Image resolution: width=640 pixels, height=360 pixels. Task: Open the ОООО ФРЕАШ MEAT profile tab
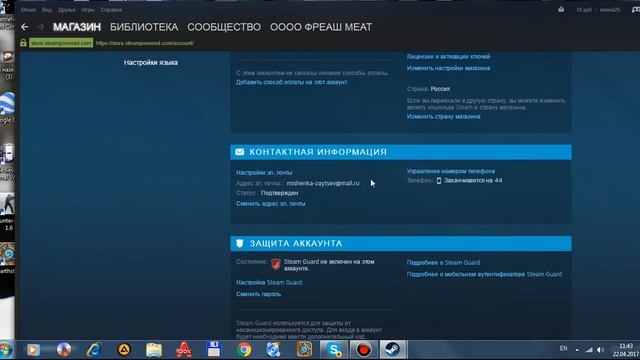[x=321, y=27]
